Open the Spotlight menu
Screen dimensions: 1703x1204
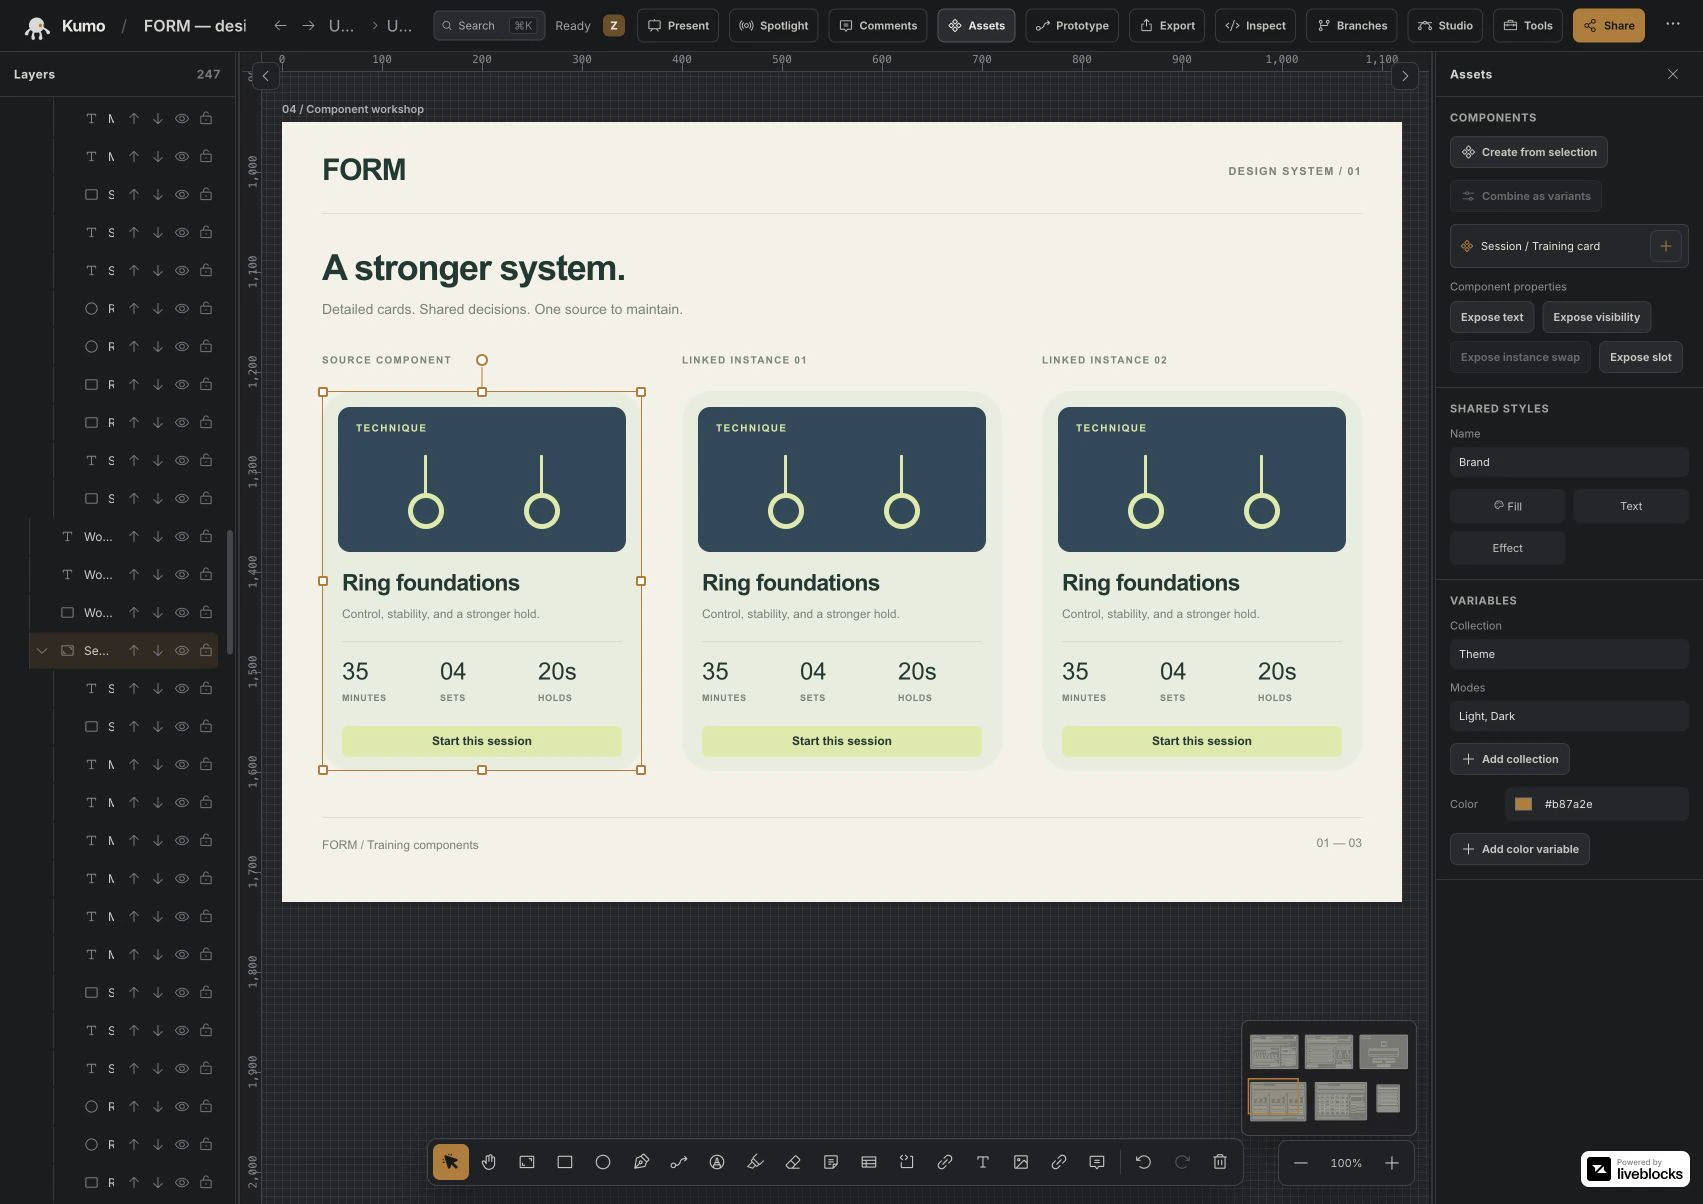point(773,26)
